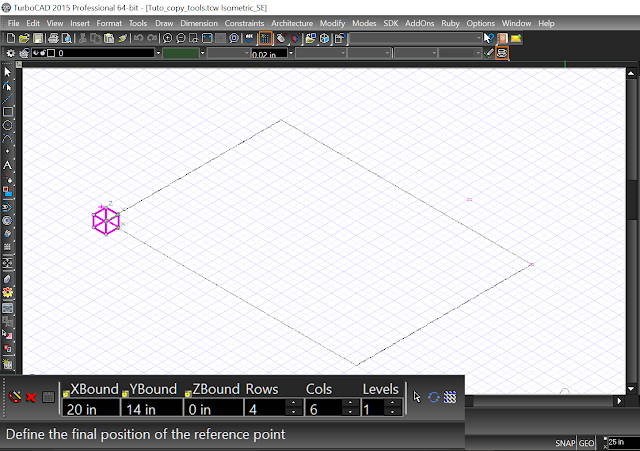Open the Dimension menu
Screen dimensions: 640x451
click(x=199, y=23)
